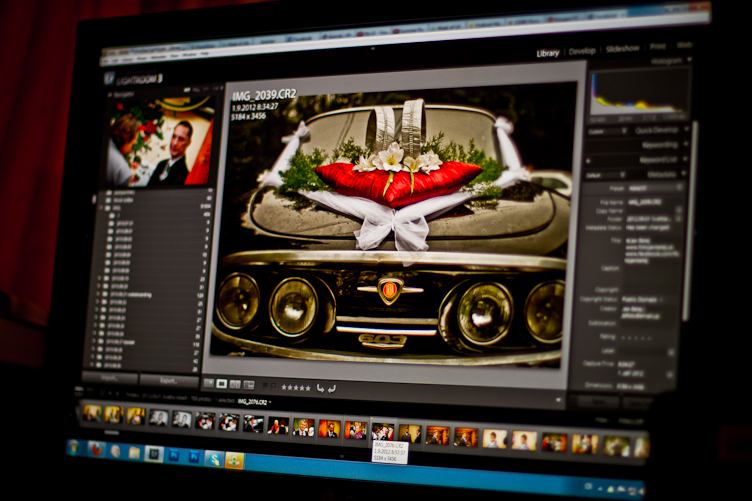
Task: Open Skype from the Windows taskbar
Action: tap(213, 458)
